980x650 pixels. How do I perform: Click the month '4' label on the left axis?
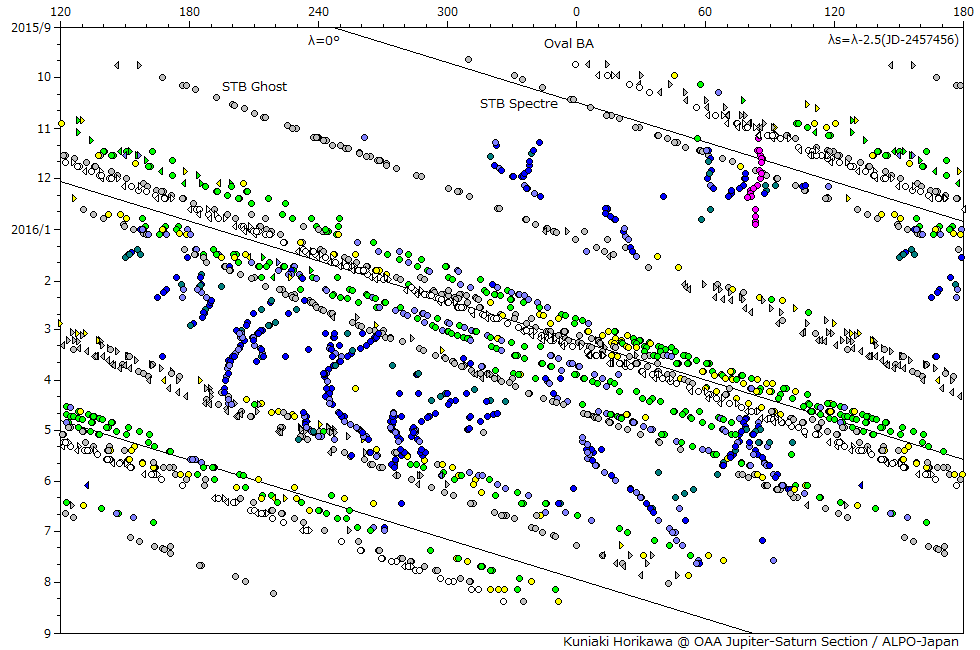click(48, 379)
